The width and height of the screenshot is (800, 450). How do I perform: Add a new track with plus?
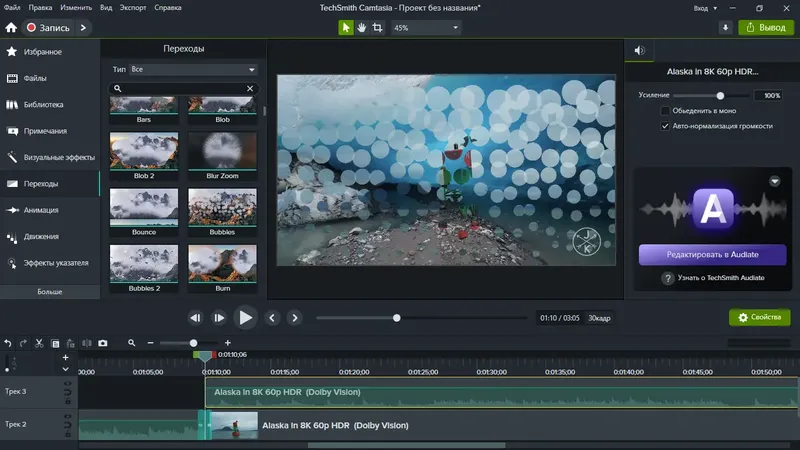point(65,357)
